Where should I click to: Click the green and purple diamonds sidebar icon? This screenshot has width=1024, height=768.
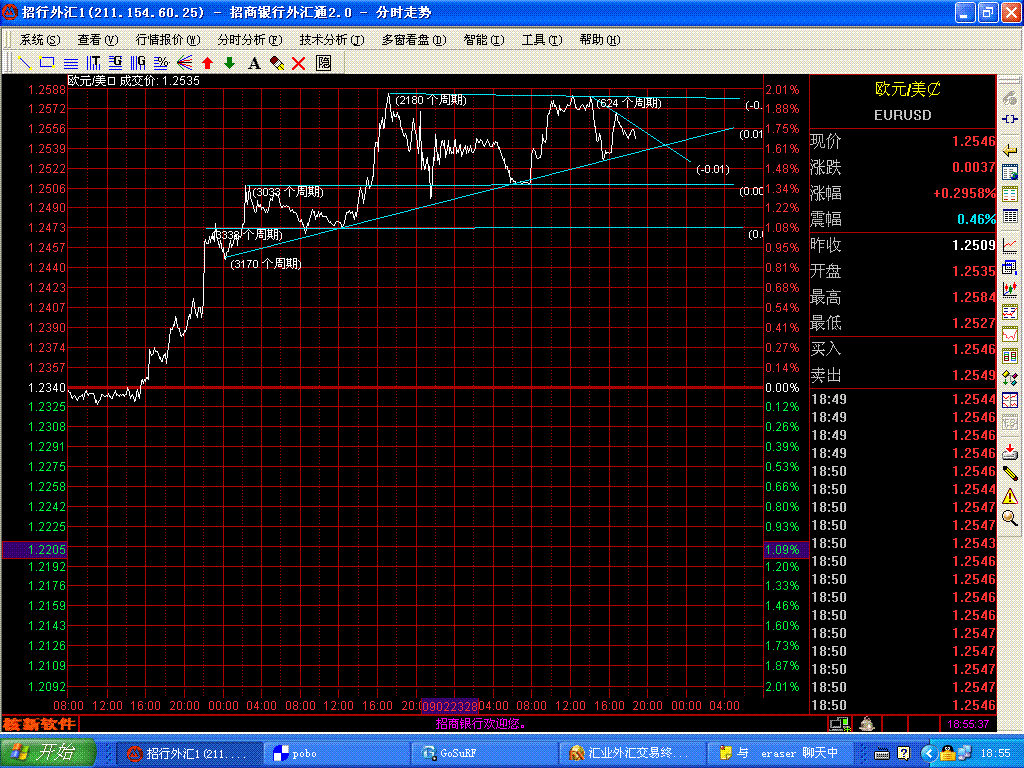click(1010, 377)
